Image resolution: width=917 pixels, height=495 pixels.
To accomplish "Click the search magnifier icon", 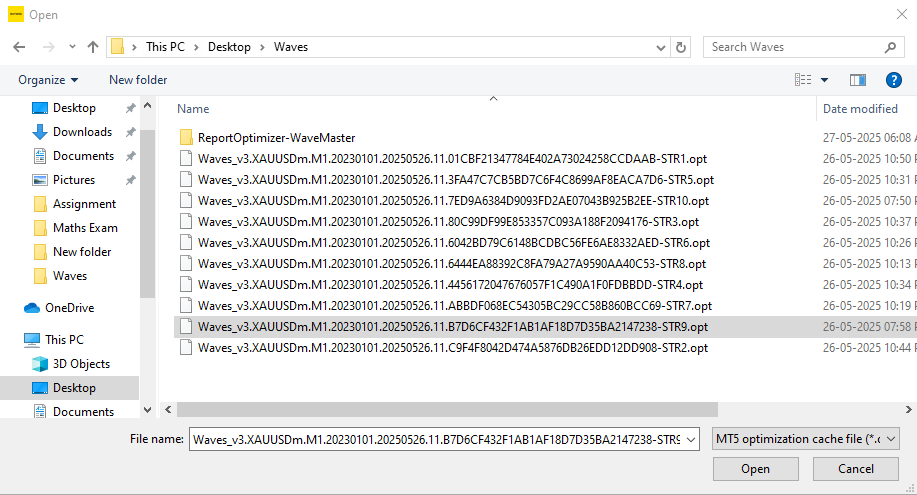I will (890, 47).
